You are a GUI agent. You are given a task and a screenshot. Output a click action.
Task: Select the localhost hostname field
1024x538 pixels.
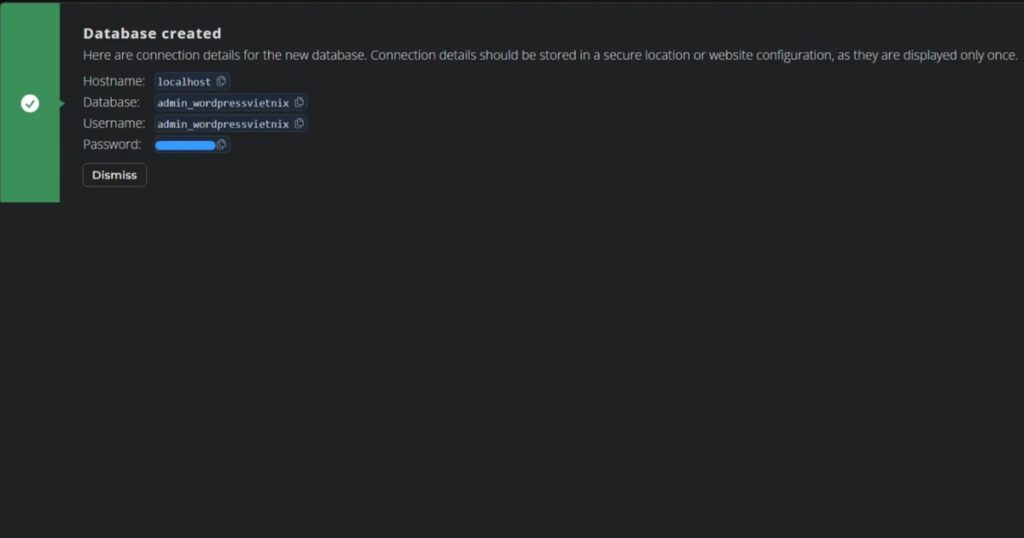(184, 82)
